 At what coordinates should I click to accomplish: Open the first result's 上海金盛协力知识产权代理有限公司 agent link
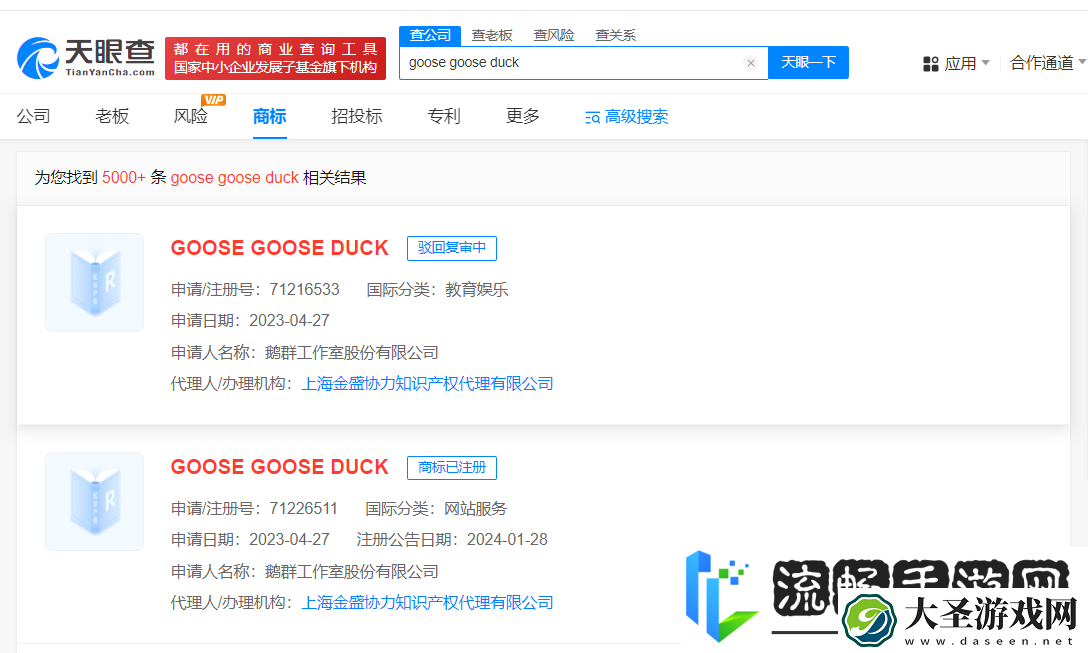coord(427,384)
